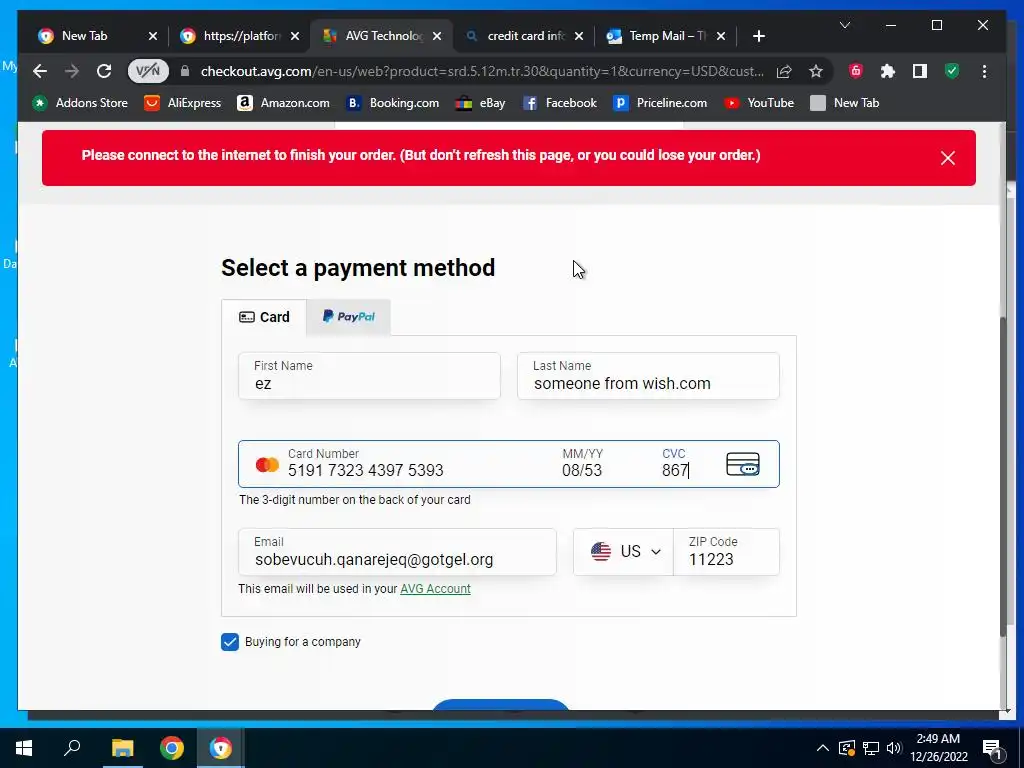Toggle Buying for a company checkbox

coord(230,642)
